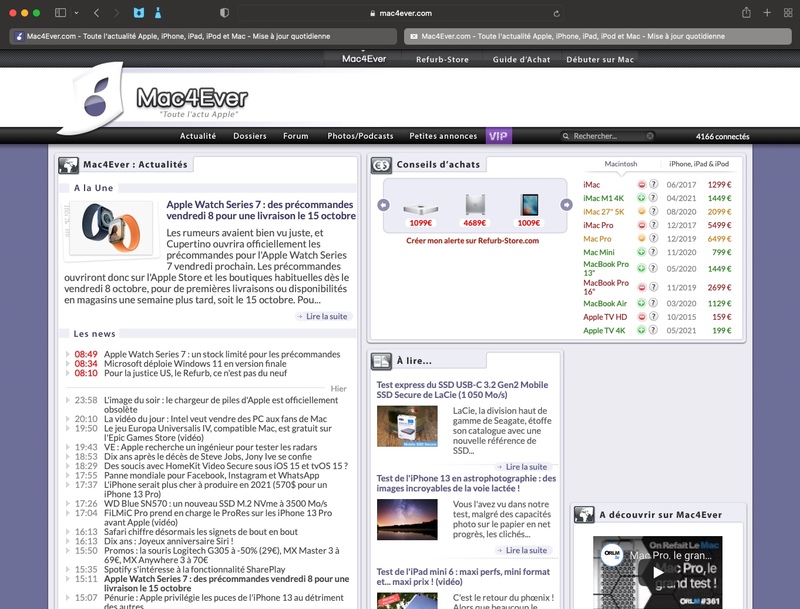
Task: Click the globe icon beside A découvrir sur Mac4Ever
Action: click(x=584, y=515)
